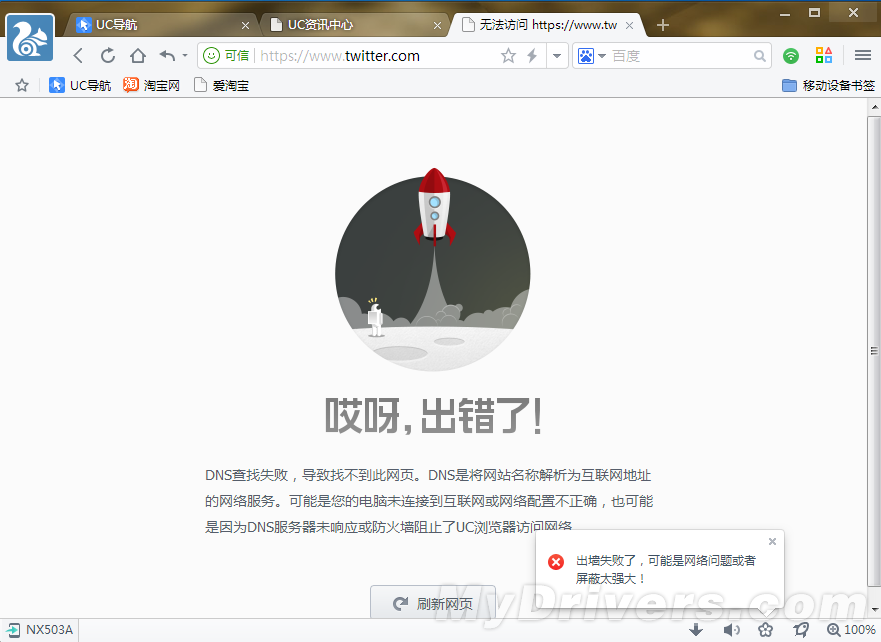
Task: Click the rocket moon illustration
Action: 433,270
